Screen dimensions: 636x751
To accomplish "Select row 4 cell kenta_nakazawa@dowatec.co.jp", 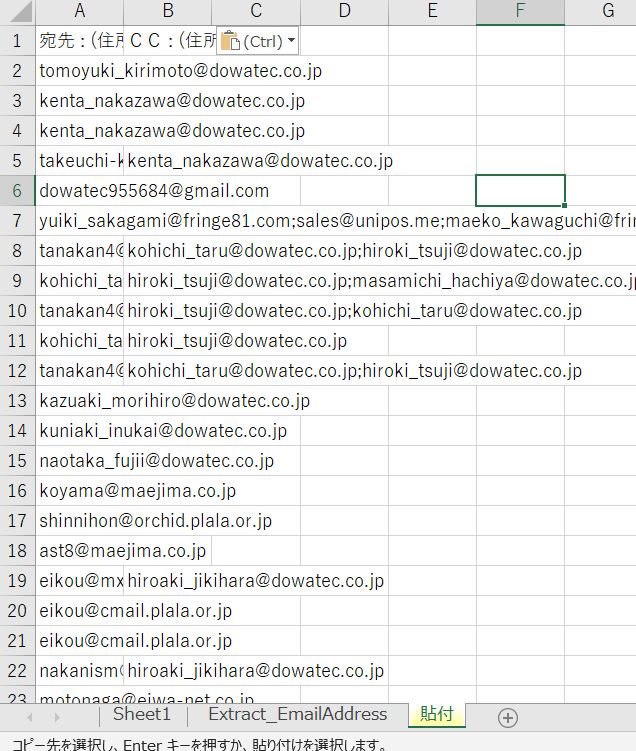I will pos(80,131).
